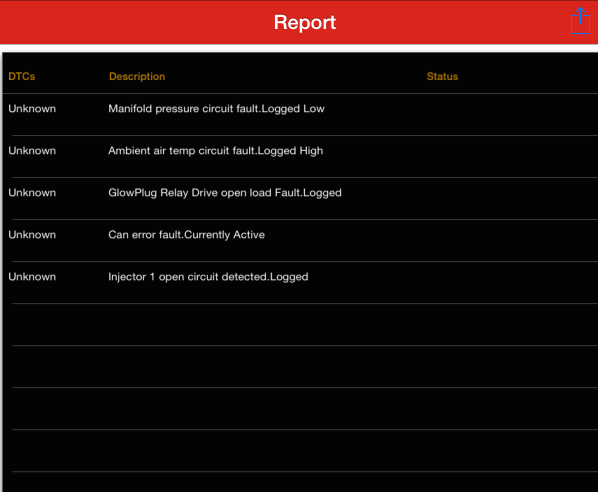
Task: Click the Report title text
Action: (x=305, y=22)
